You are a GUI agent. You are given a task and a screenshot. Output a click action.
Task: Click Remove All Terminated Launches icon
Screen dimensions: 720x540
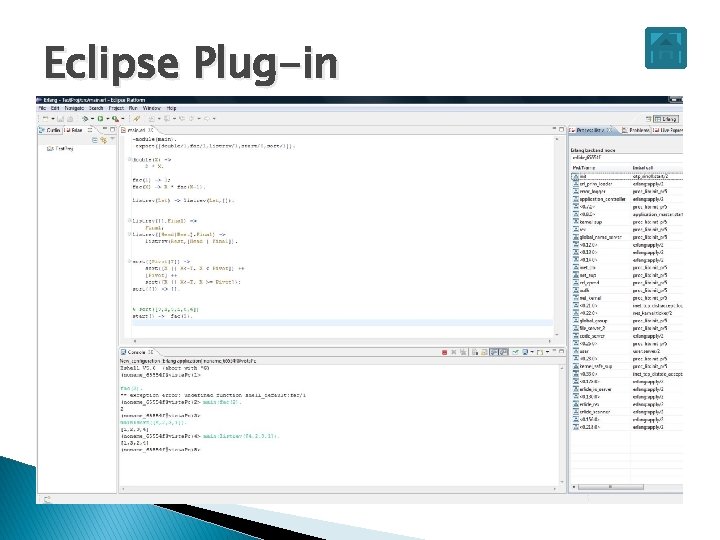click(x=463, y=352)
